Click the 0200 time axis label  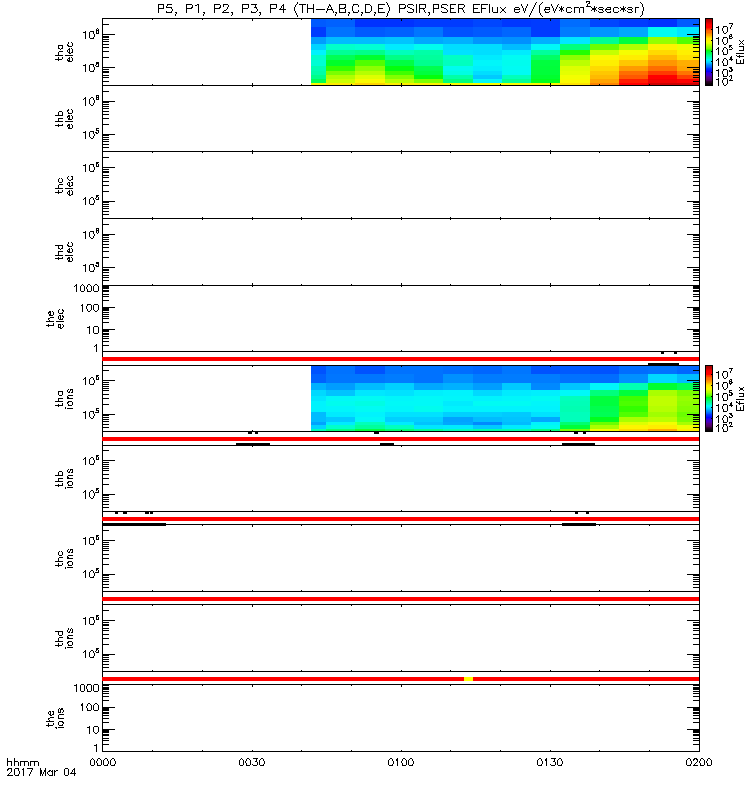coord(699,762)
